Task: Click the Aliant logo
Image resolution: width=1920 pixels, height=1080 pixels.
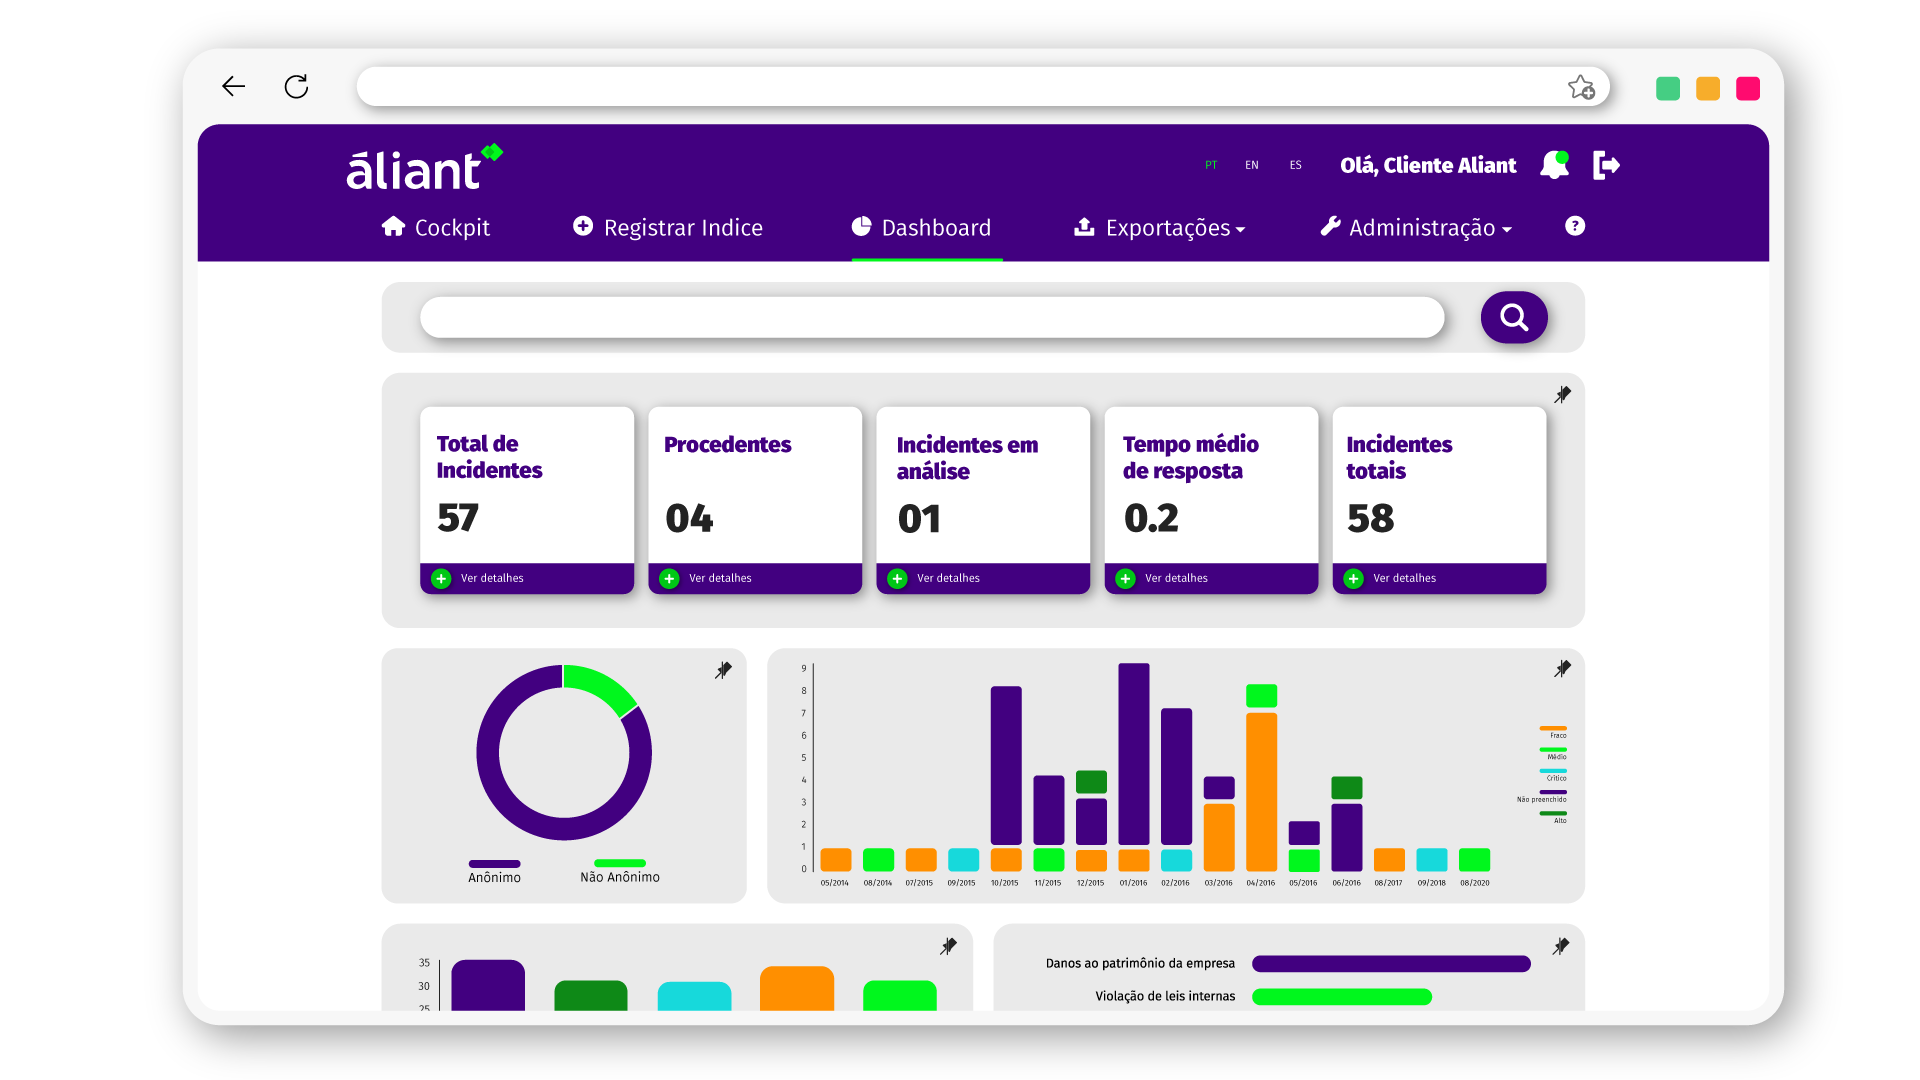Action: pos(424,168)
